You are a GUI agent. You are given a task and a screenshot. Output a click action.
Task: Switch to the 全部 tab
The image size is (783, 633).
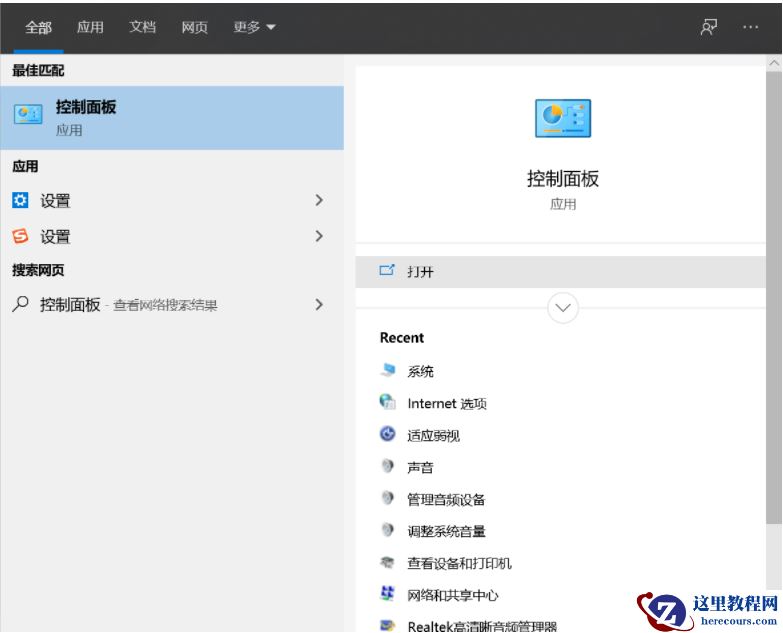tap(38, 27)
